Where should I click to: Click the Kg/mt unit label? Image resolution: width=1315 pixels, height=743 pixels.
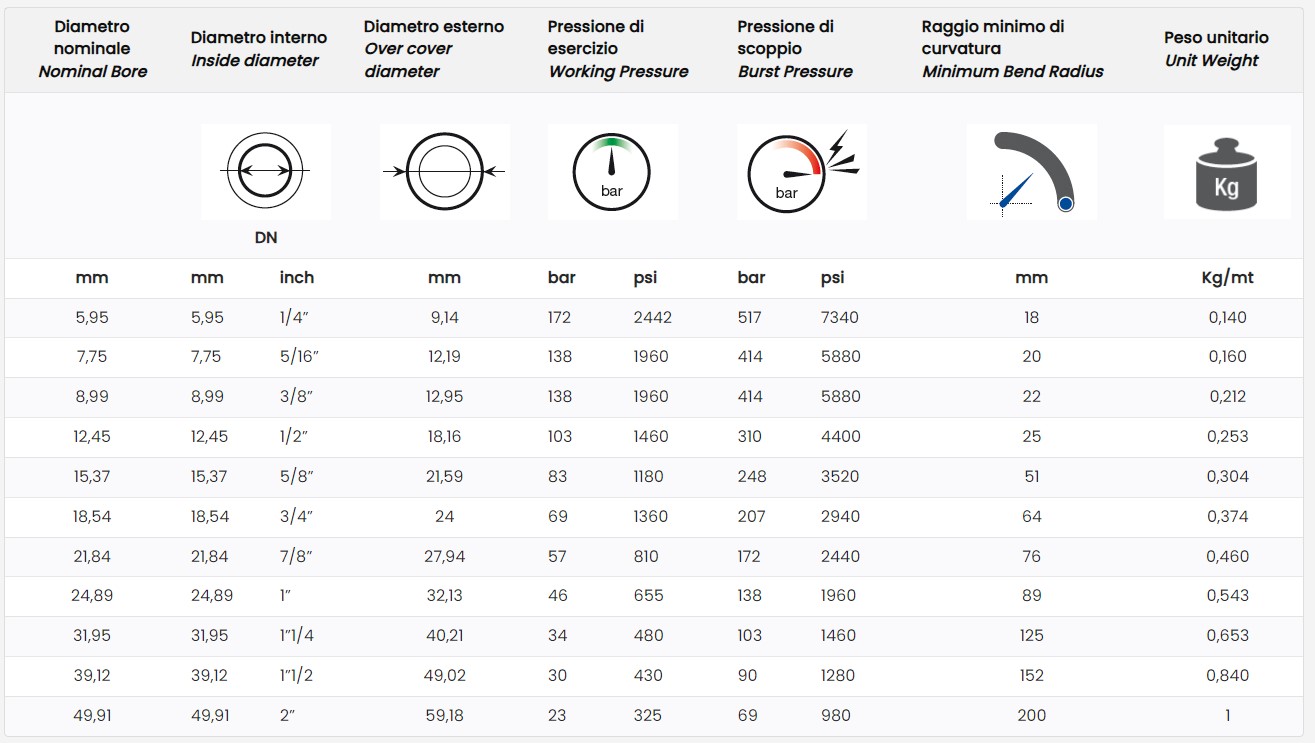click(x=1227, y=278)
